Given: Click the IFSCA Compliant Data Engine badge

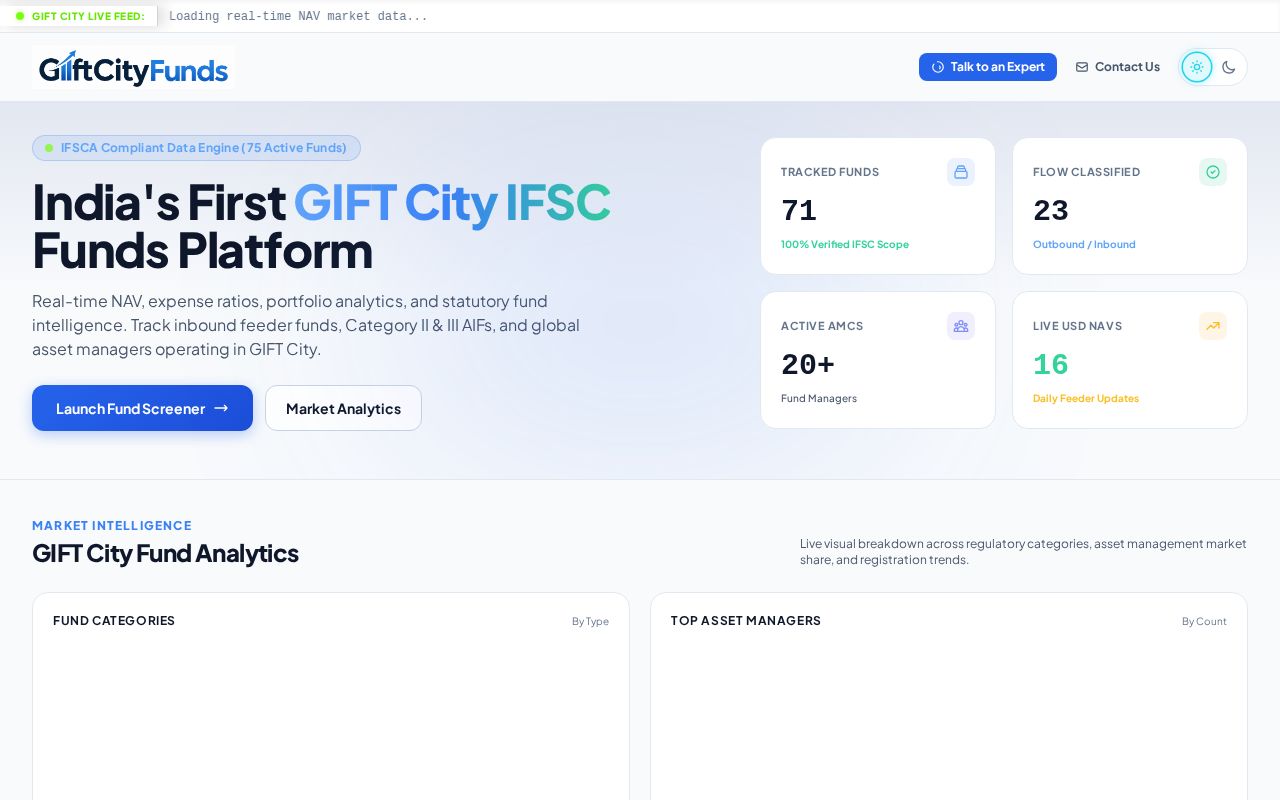Looking at the screenshot, I should pos(196,148).
